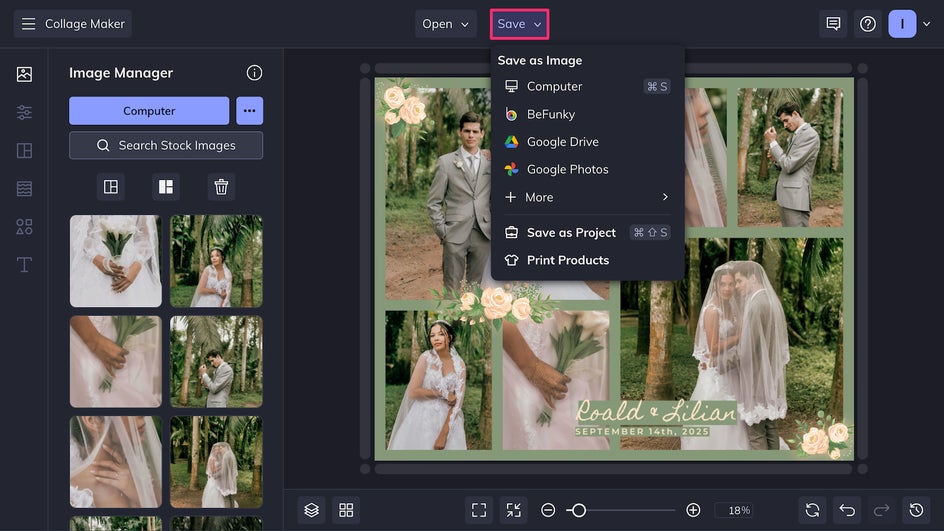Viewport: 944px width, 531px height.
Task: Open more upload options ellipsis button
Action: coord(249,111)
